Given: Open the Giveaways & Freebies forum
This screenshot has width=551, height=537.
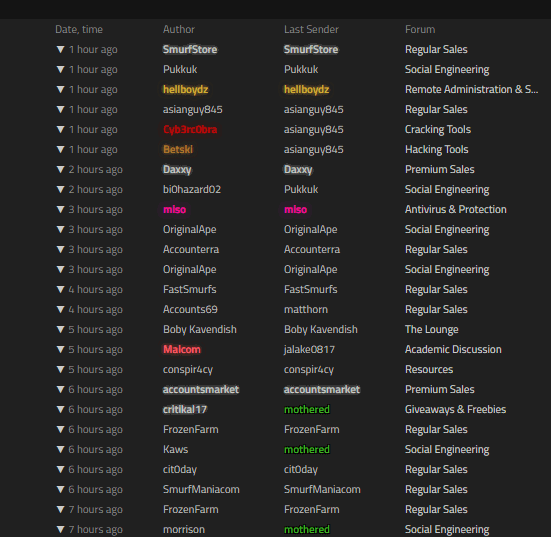Looking at the screenshot, I should 456,410.
